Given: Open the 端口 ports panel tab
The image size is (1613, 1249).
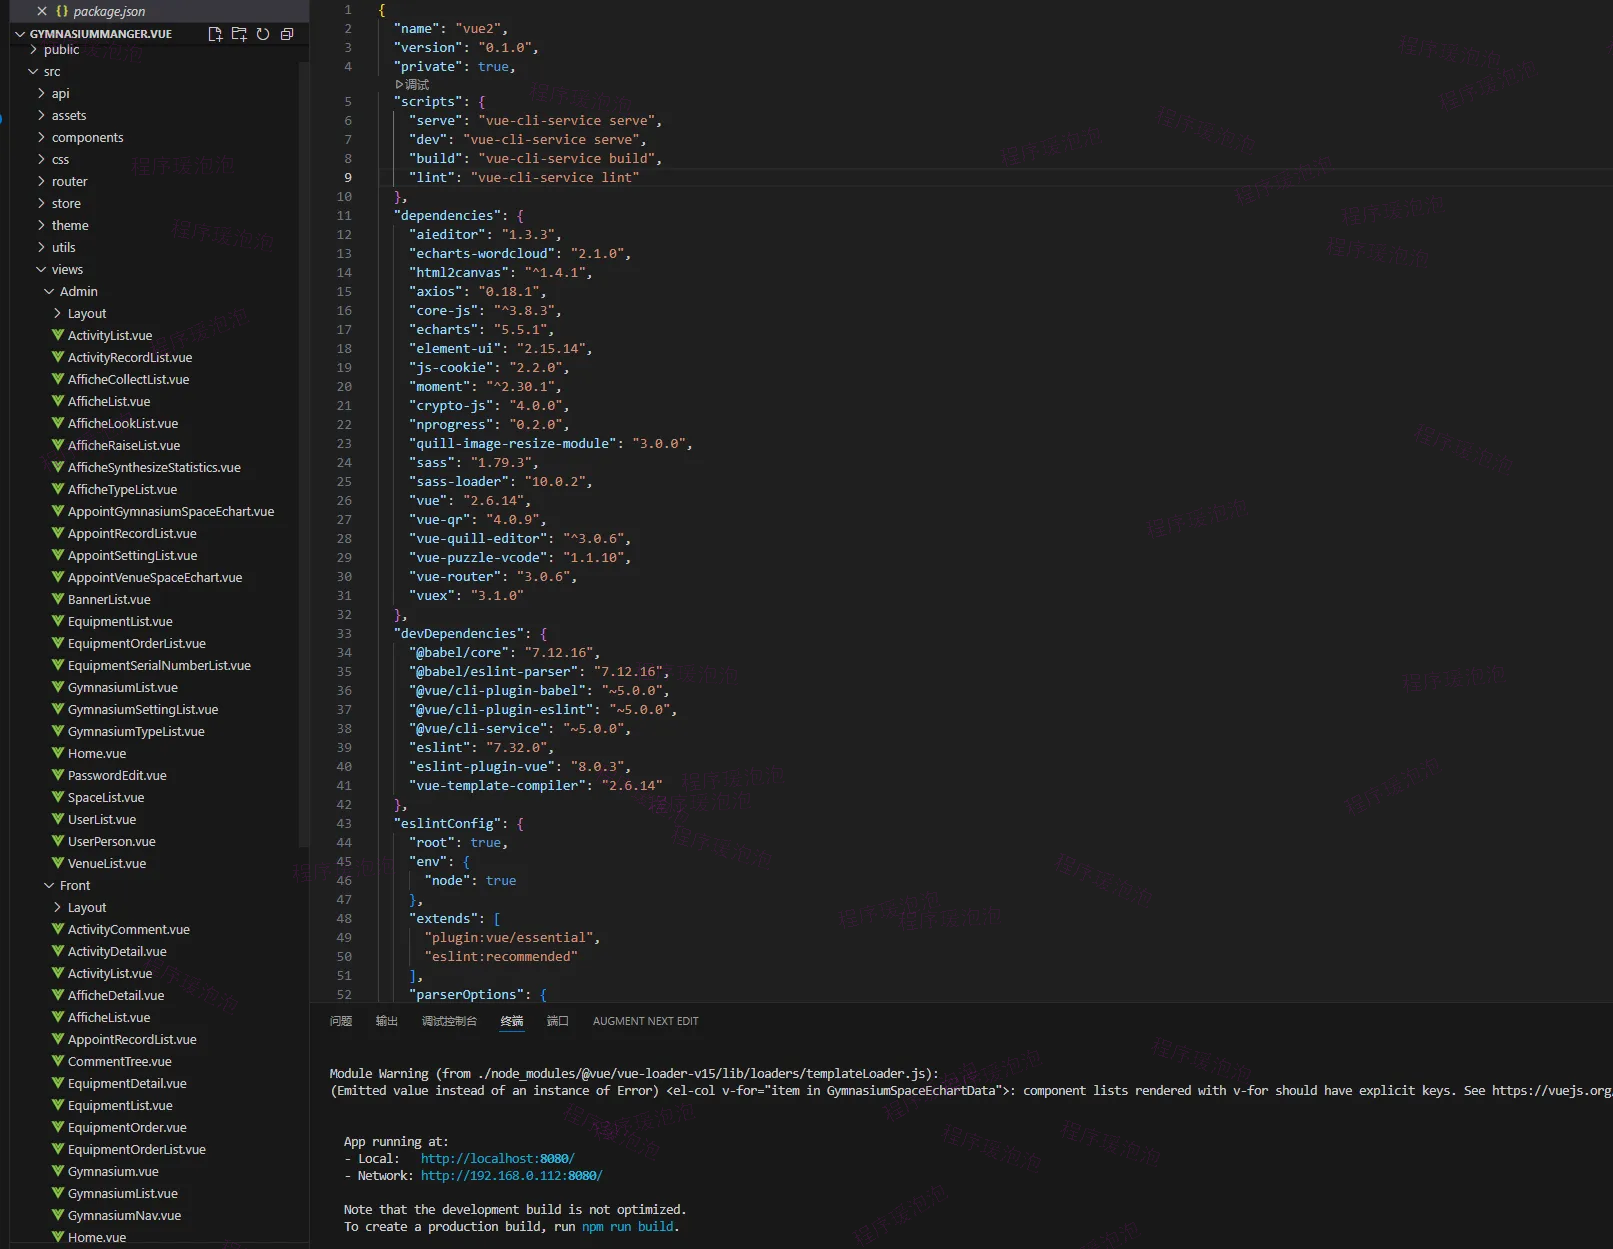Looking at the screenshot, I should (558, 1021).
